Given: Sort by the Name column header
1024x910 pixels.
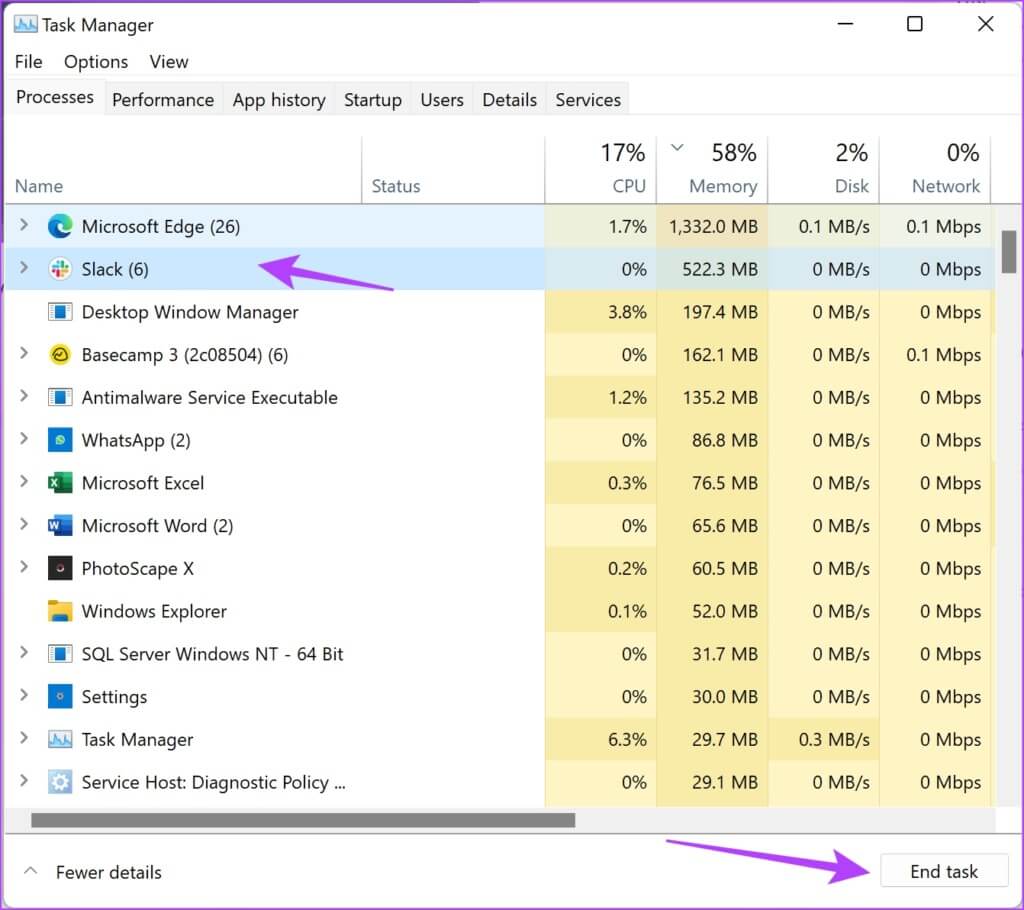Looking at the screenshot, I should pyautogui.click(x=183, y=170).
